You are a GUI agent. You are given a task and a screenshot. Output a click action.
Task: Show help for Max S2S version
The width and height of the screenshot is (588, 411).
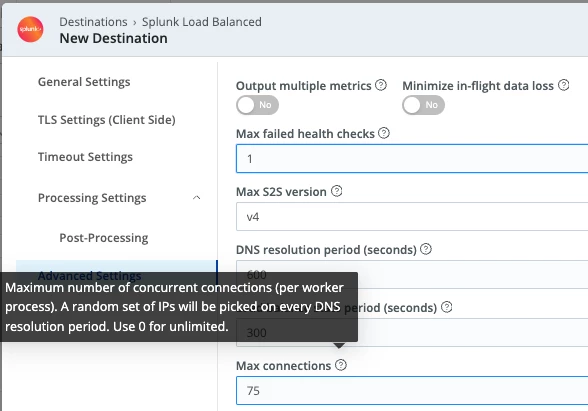point(337,191)
